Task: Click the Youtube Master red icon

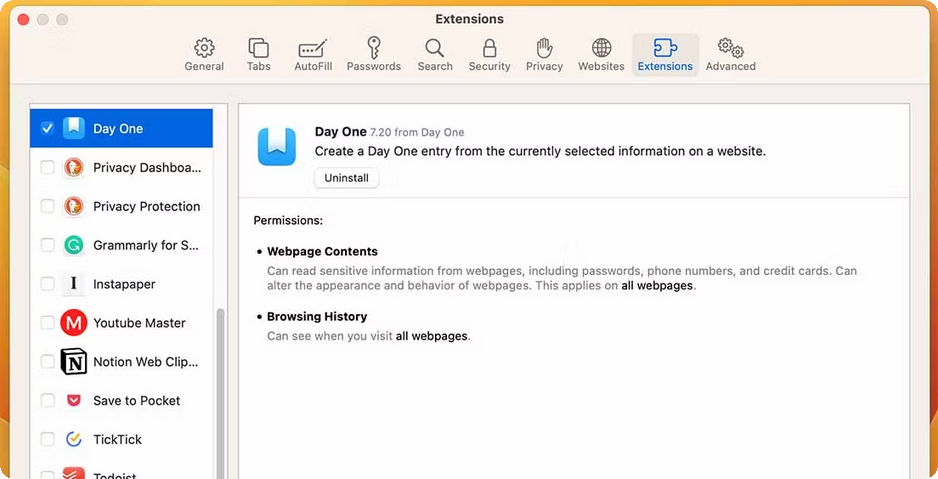Action: pos(74,323)
